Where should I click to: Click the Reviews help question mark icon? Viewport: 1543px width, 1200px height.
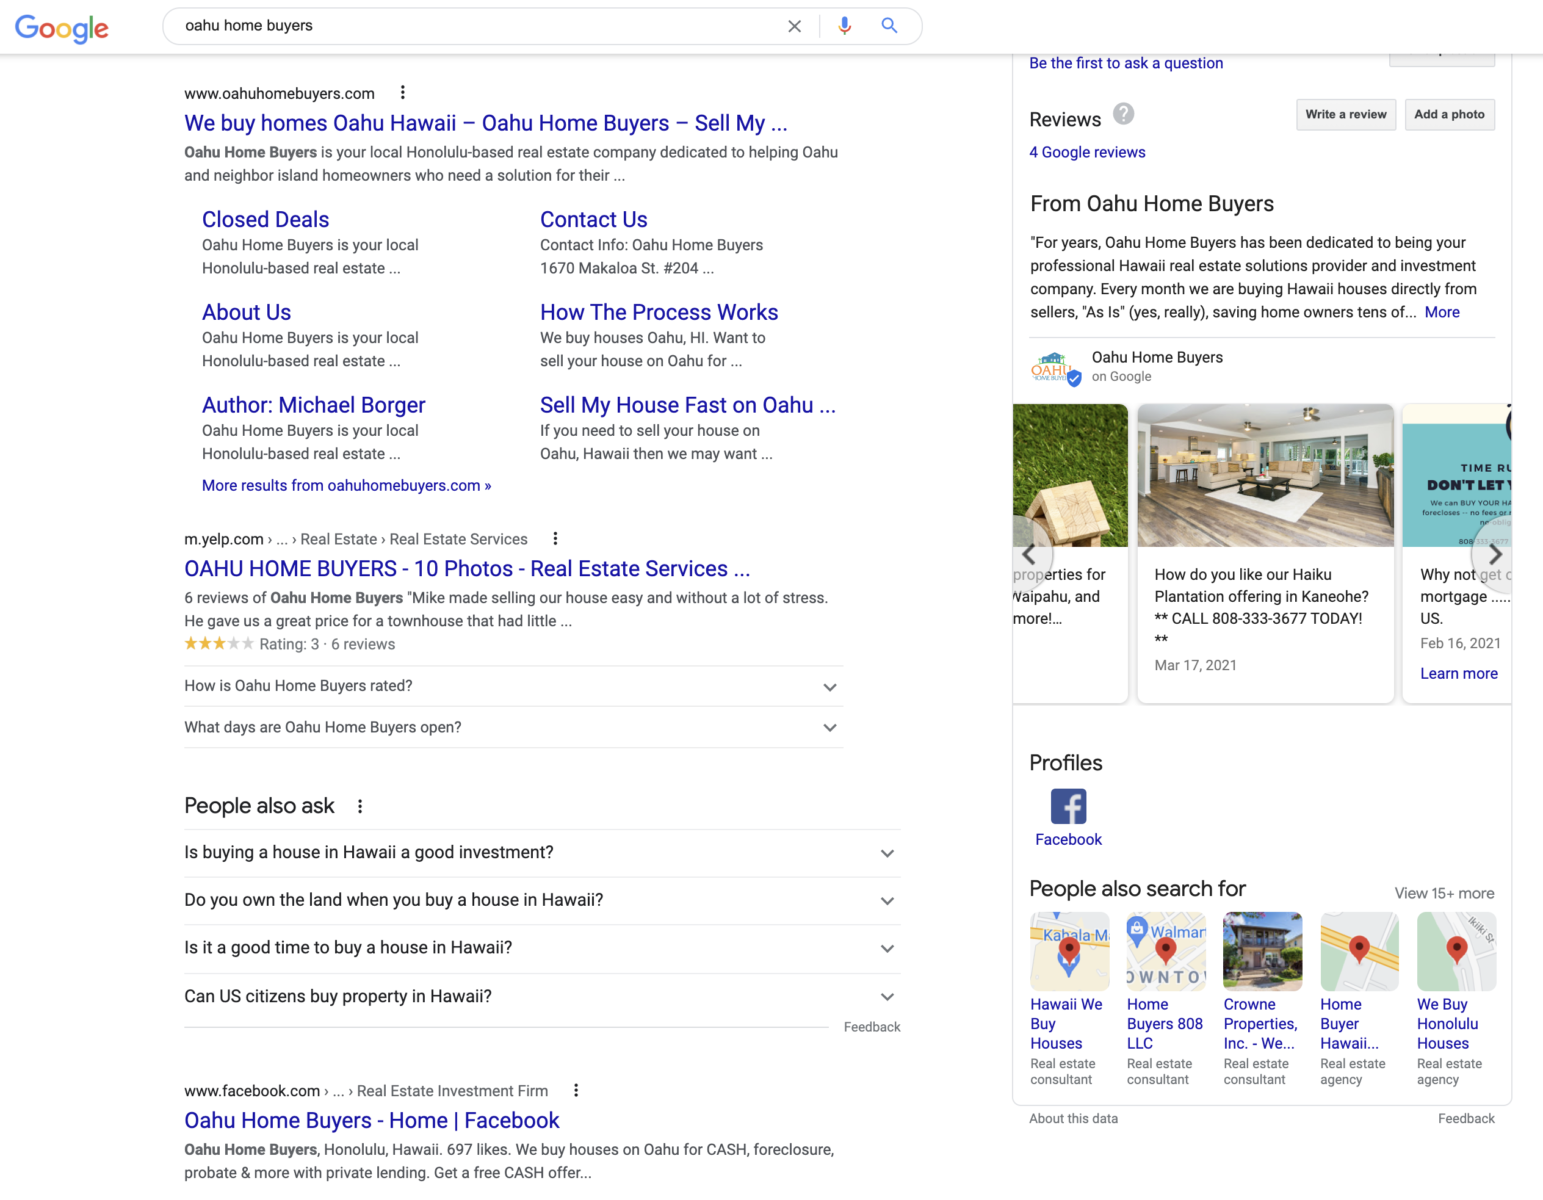click(1124, 114)
